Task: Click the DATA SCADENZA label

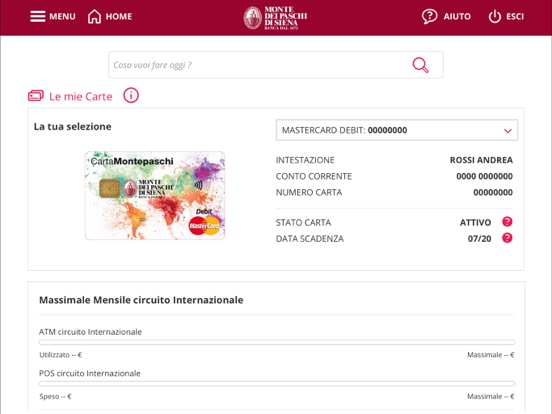Action: [x=310, y=239]
